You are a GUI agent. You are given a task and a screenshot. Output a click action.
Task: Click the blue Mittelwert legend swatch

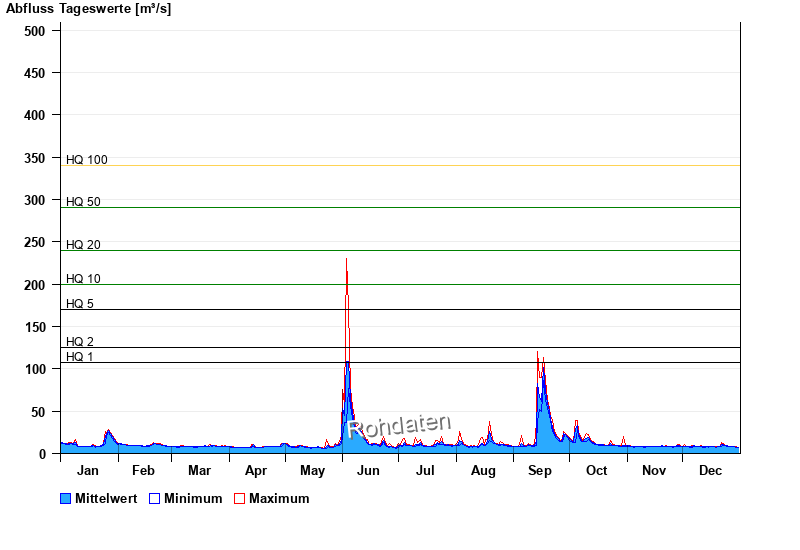65,498
